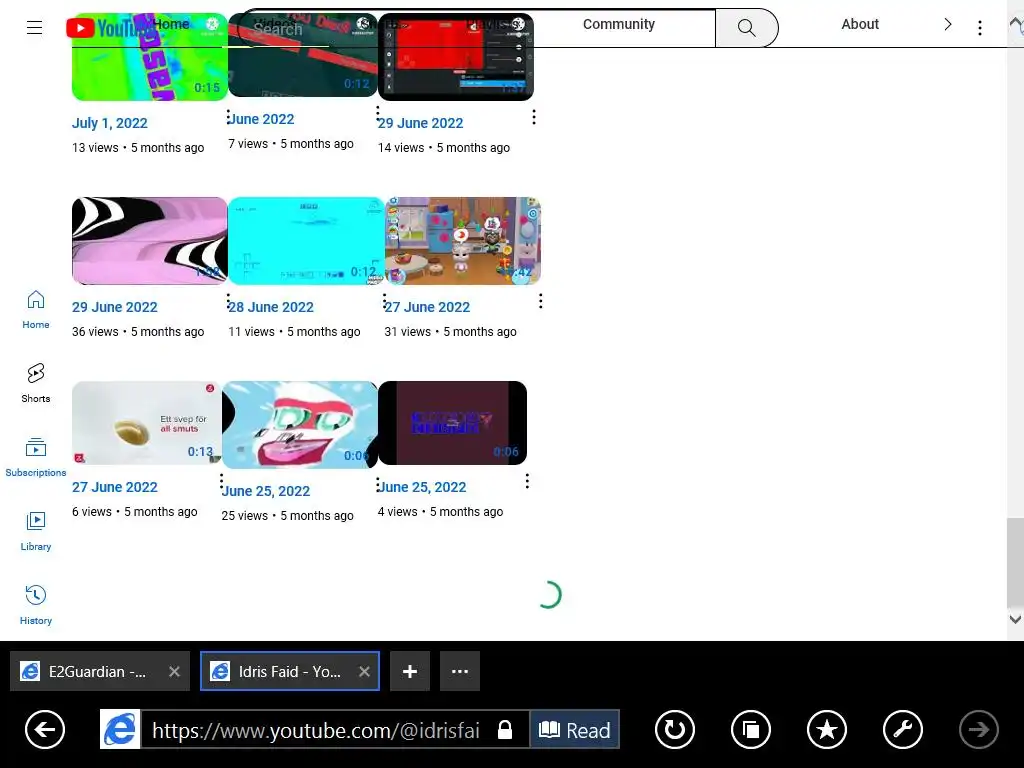This screenshot has height=768, width=1024.
Task: Open the June 25, 2022 25-views video title
Action: (266, 491)
